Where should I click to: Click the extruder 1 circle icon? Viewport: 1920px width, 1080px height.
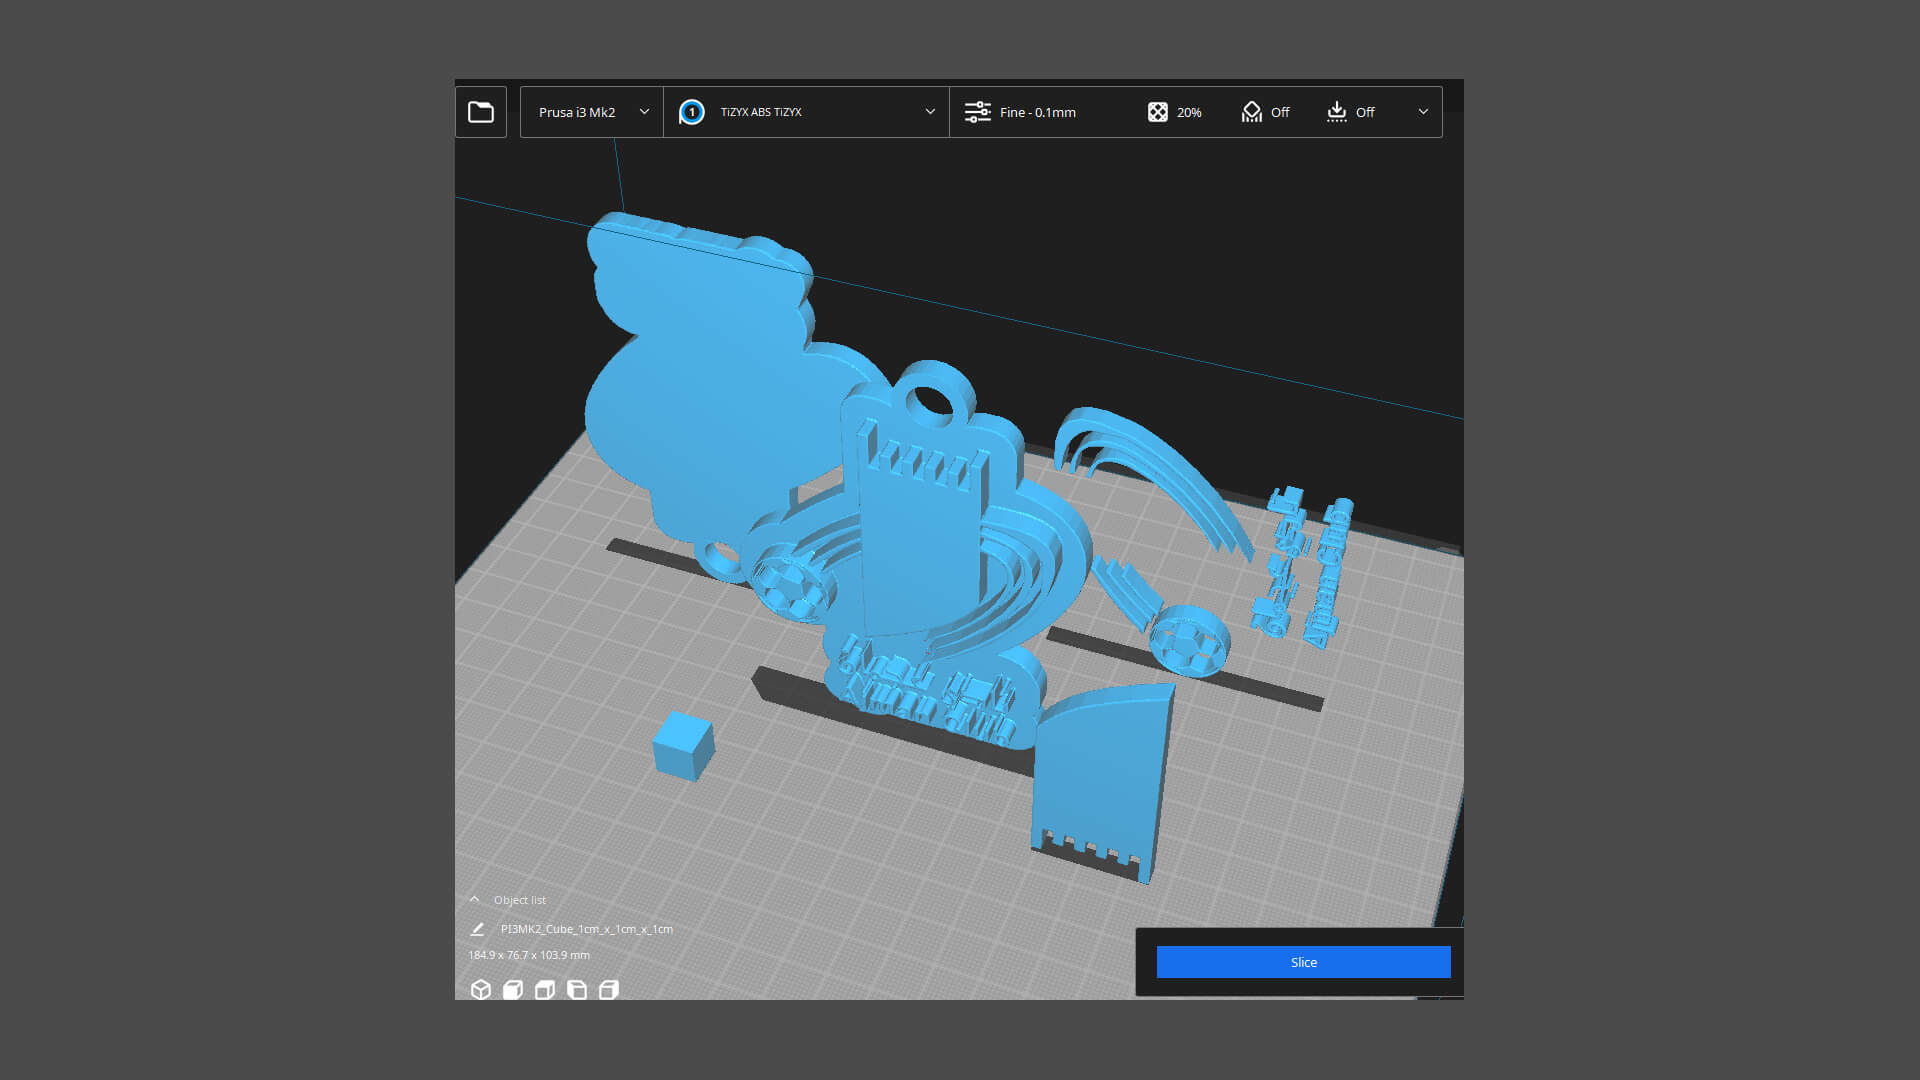click(691, 112)
